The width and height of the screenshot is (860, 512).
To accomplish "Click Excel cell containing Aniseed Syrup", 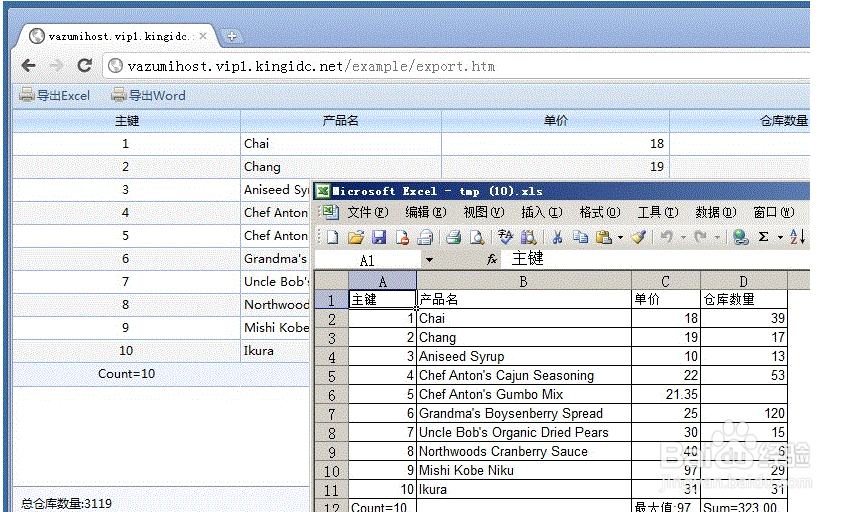I will 524,356.
